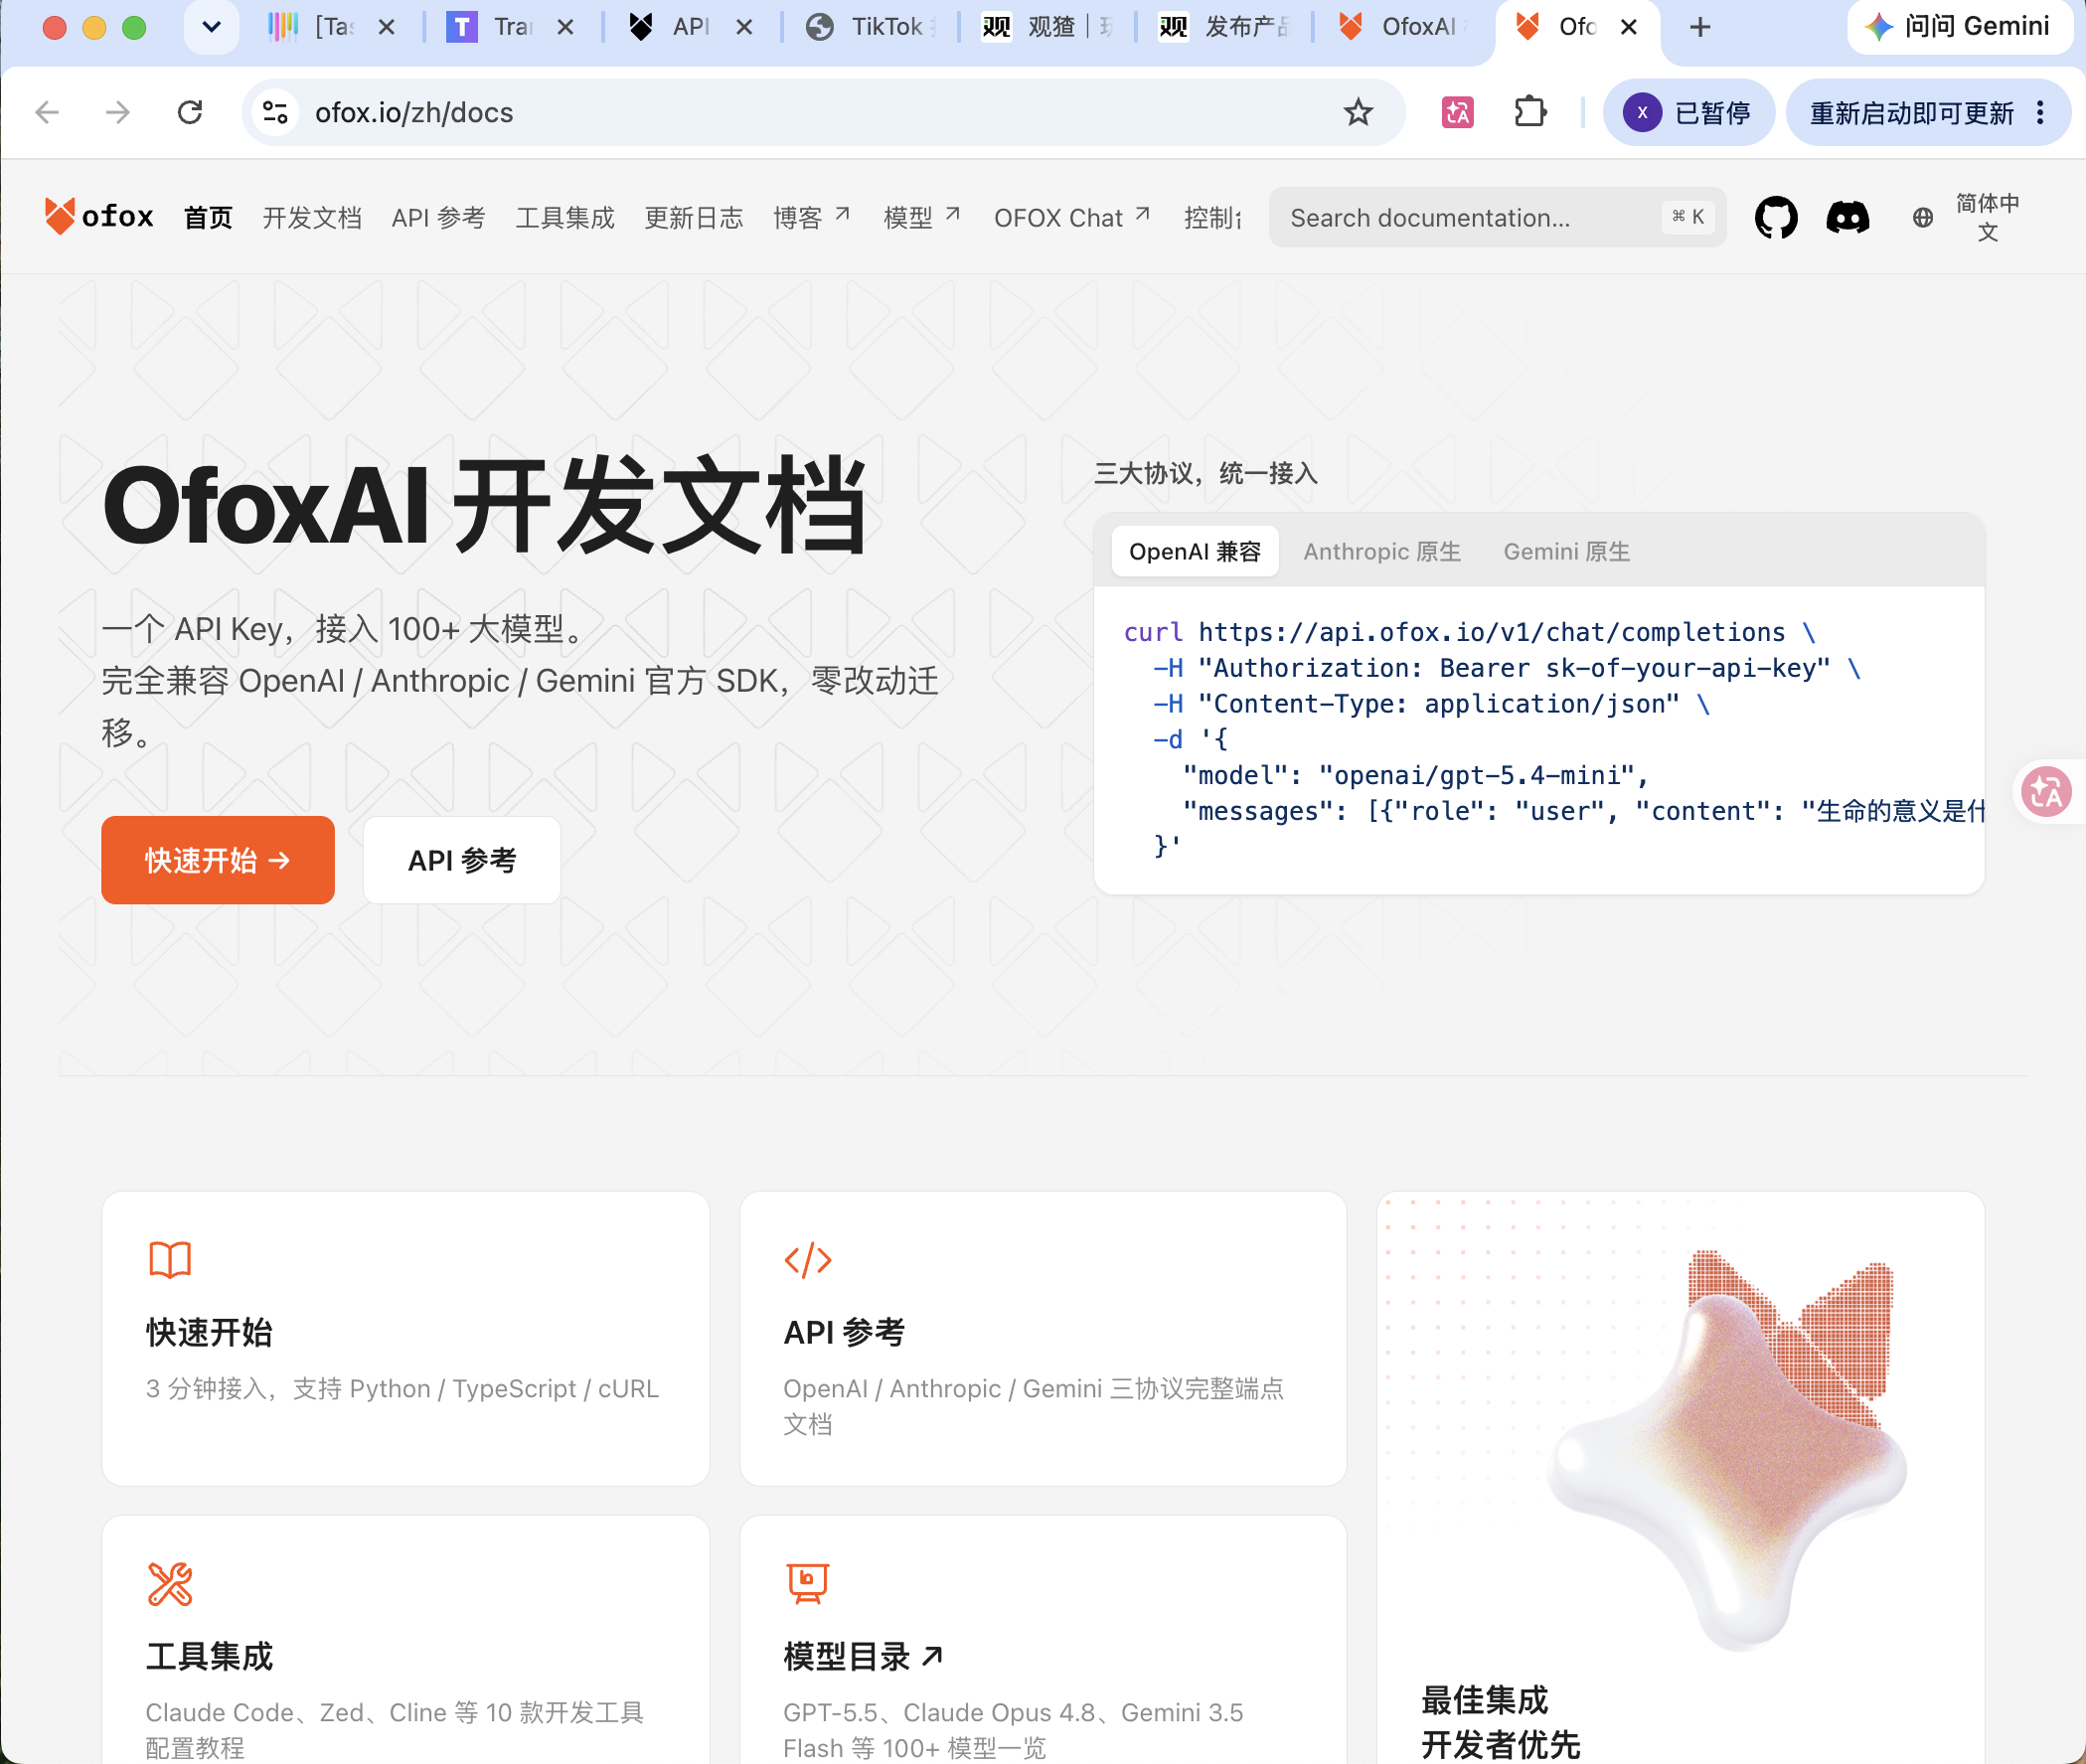Expand the tab search chevron dropdown

pyautogui.click(x=211, y=27)
